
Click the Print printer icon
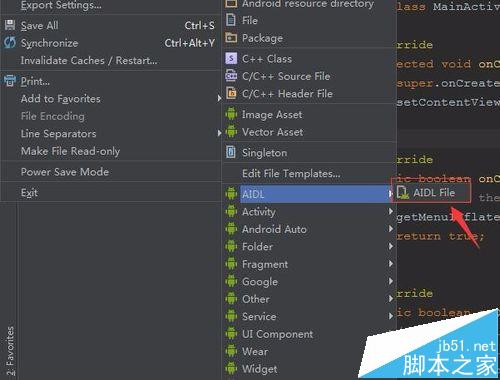tap(10, 81)
